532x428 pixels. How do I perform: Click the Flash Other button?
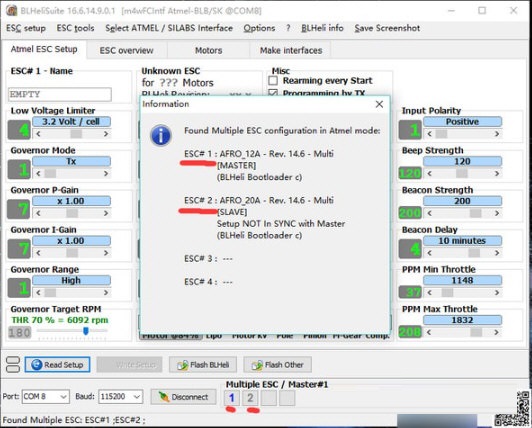pos(278,365)
